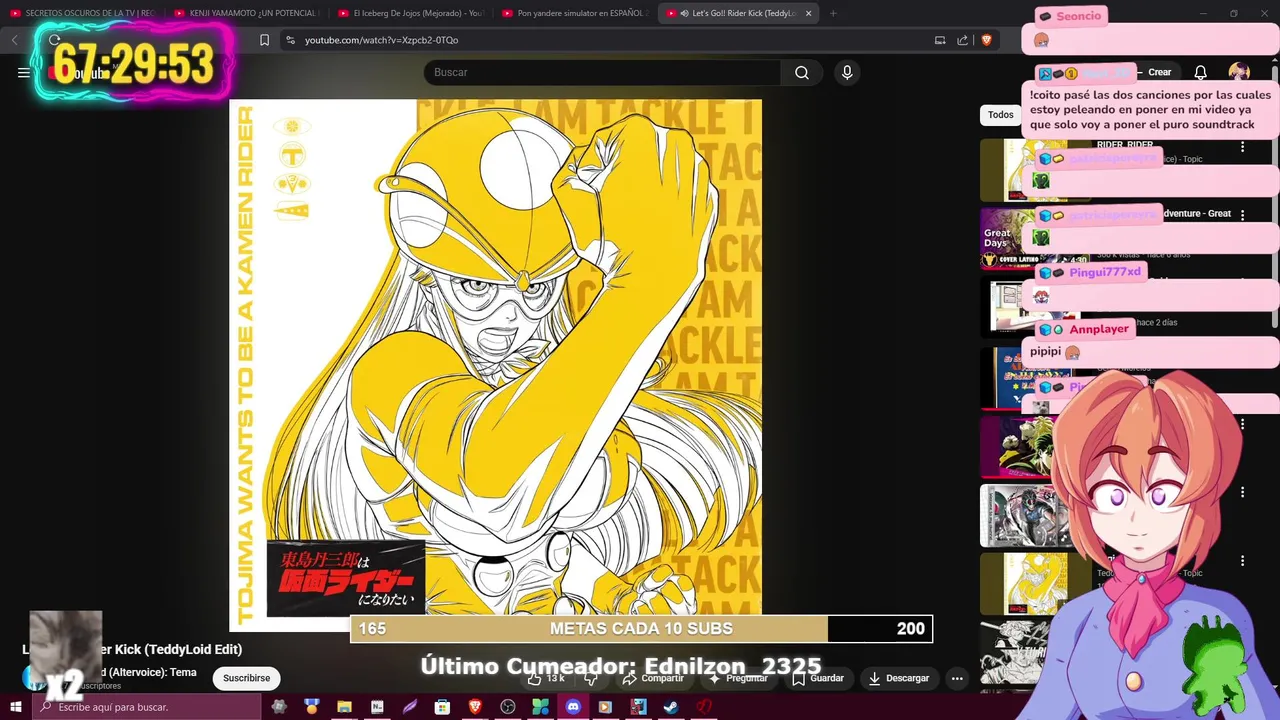Open options for the Great Days suggested video
The height and width of the screenshot is (720, 1280).
[1242, 214]
